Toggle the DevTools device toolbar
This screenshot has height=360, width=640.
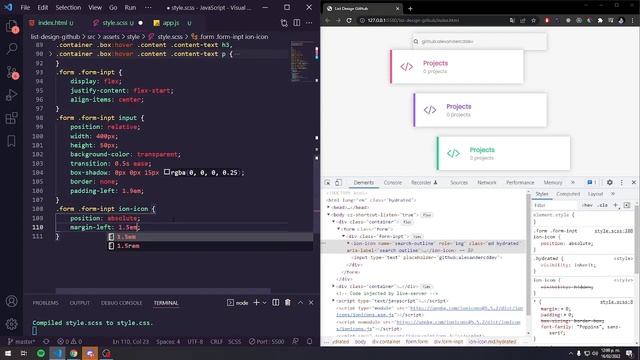[x=338, y=182]
